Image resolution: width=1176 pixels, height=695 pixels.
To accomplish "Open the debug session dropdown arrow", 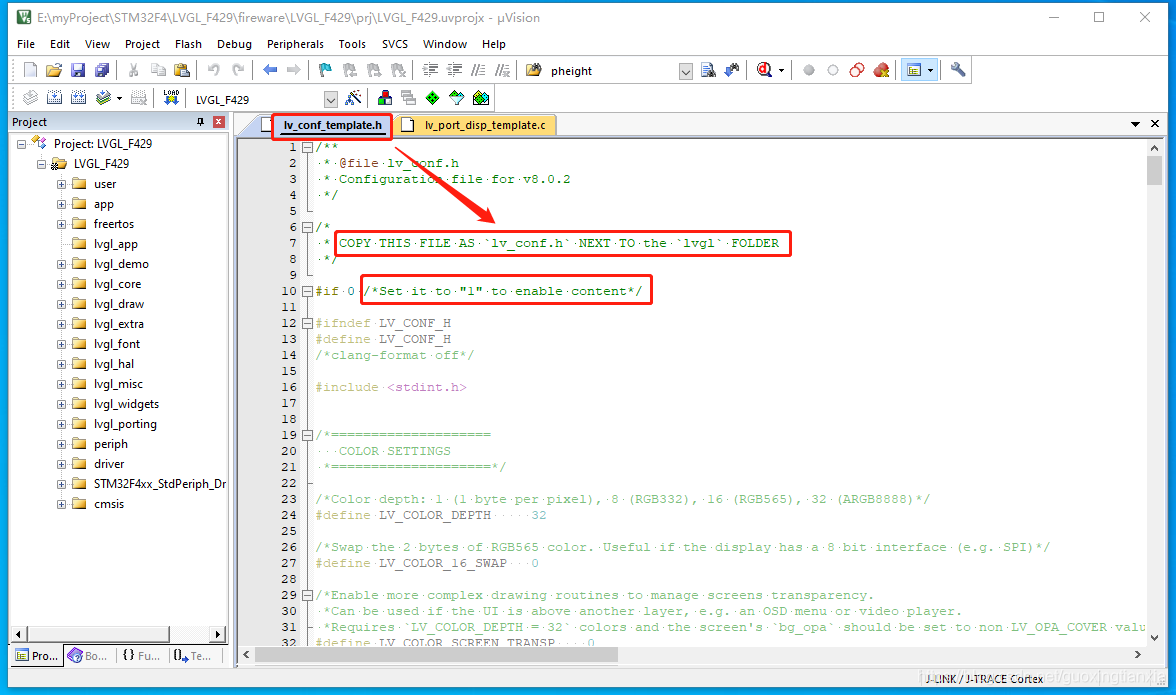I will point(782,70).
